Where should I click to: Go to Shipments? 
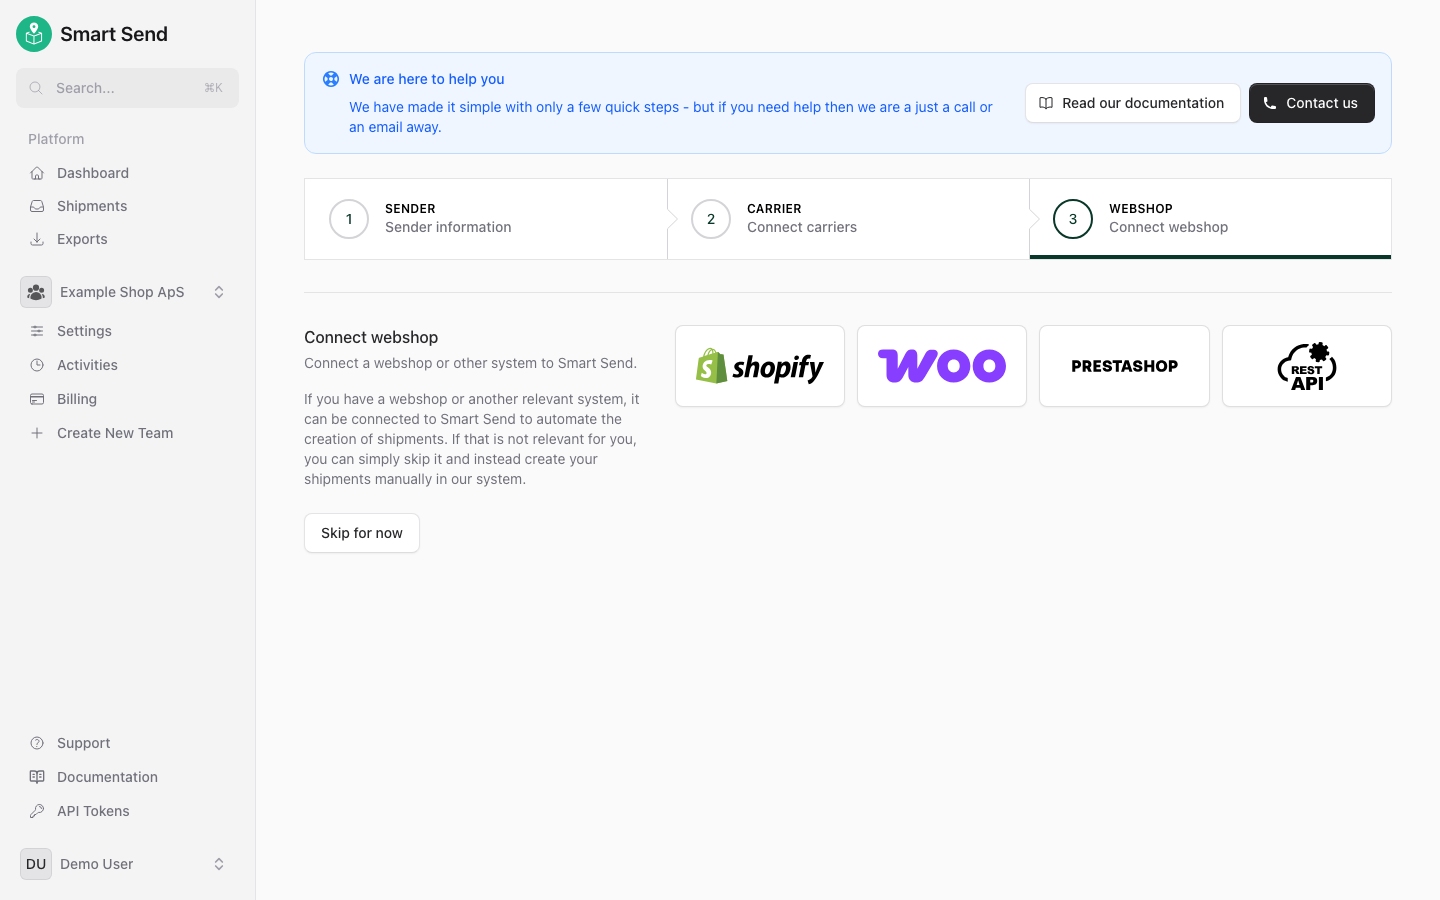point(92,205)
